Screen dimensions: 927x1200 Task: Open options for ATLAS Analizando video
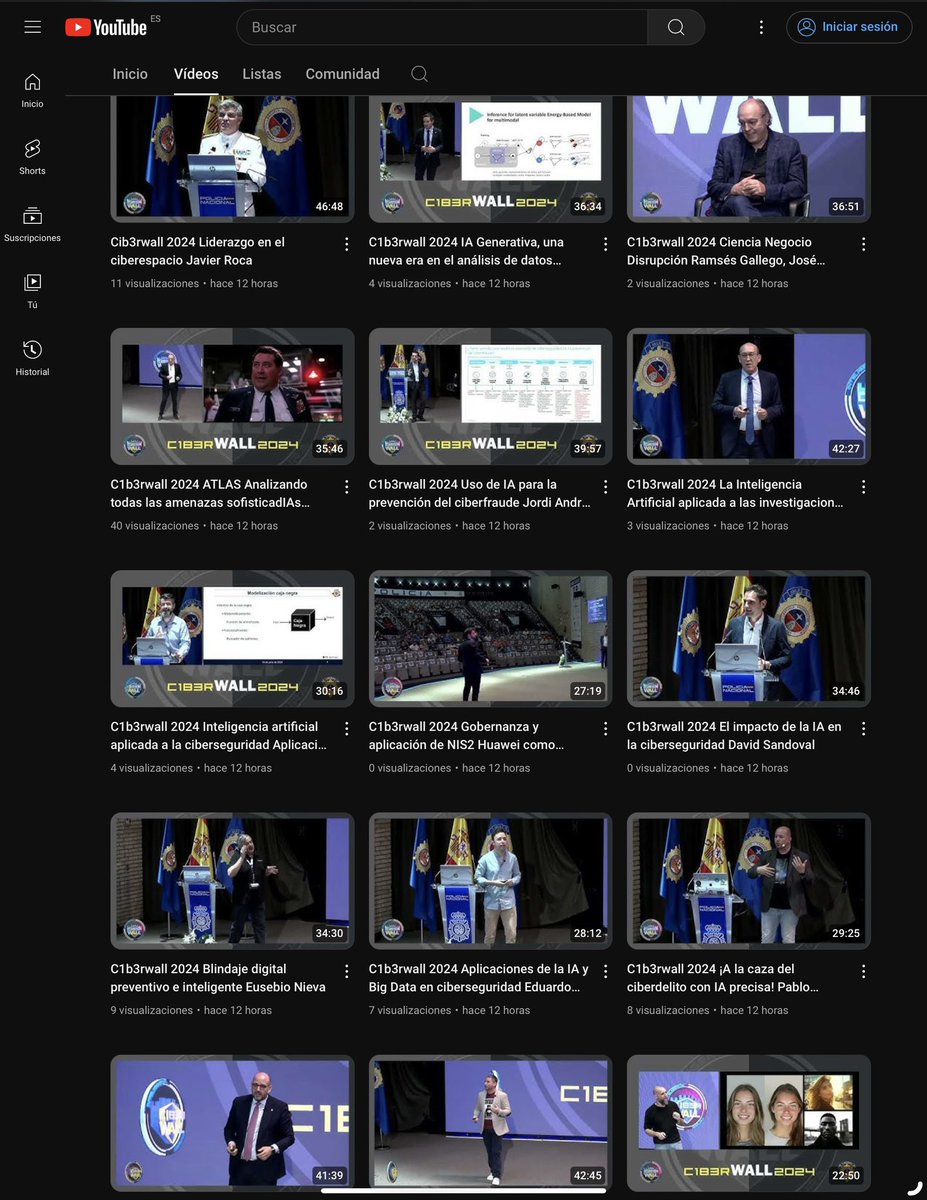pos(347,487)
